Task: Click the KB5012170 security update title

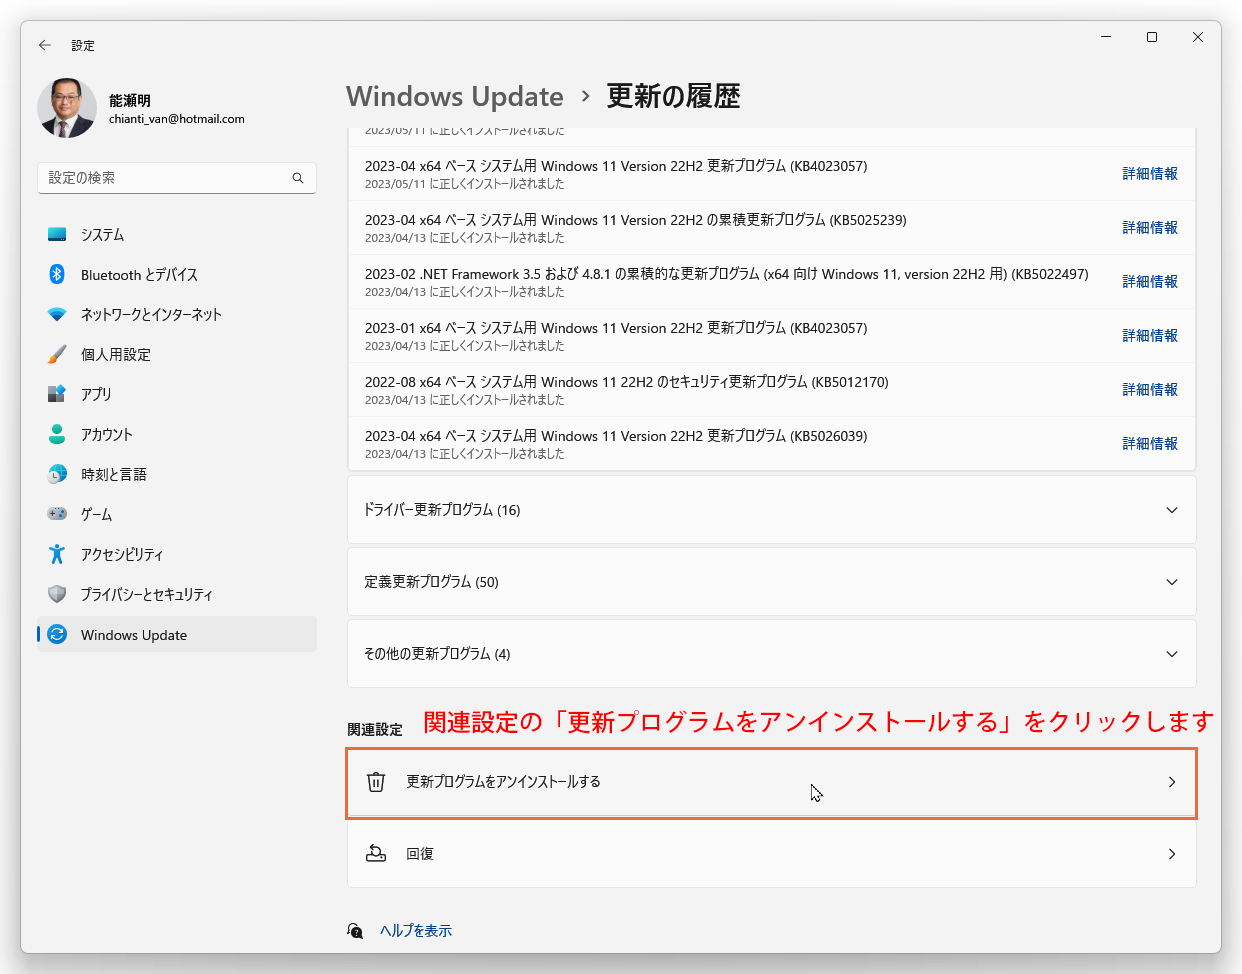Action: tap(627, 382)
